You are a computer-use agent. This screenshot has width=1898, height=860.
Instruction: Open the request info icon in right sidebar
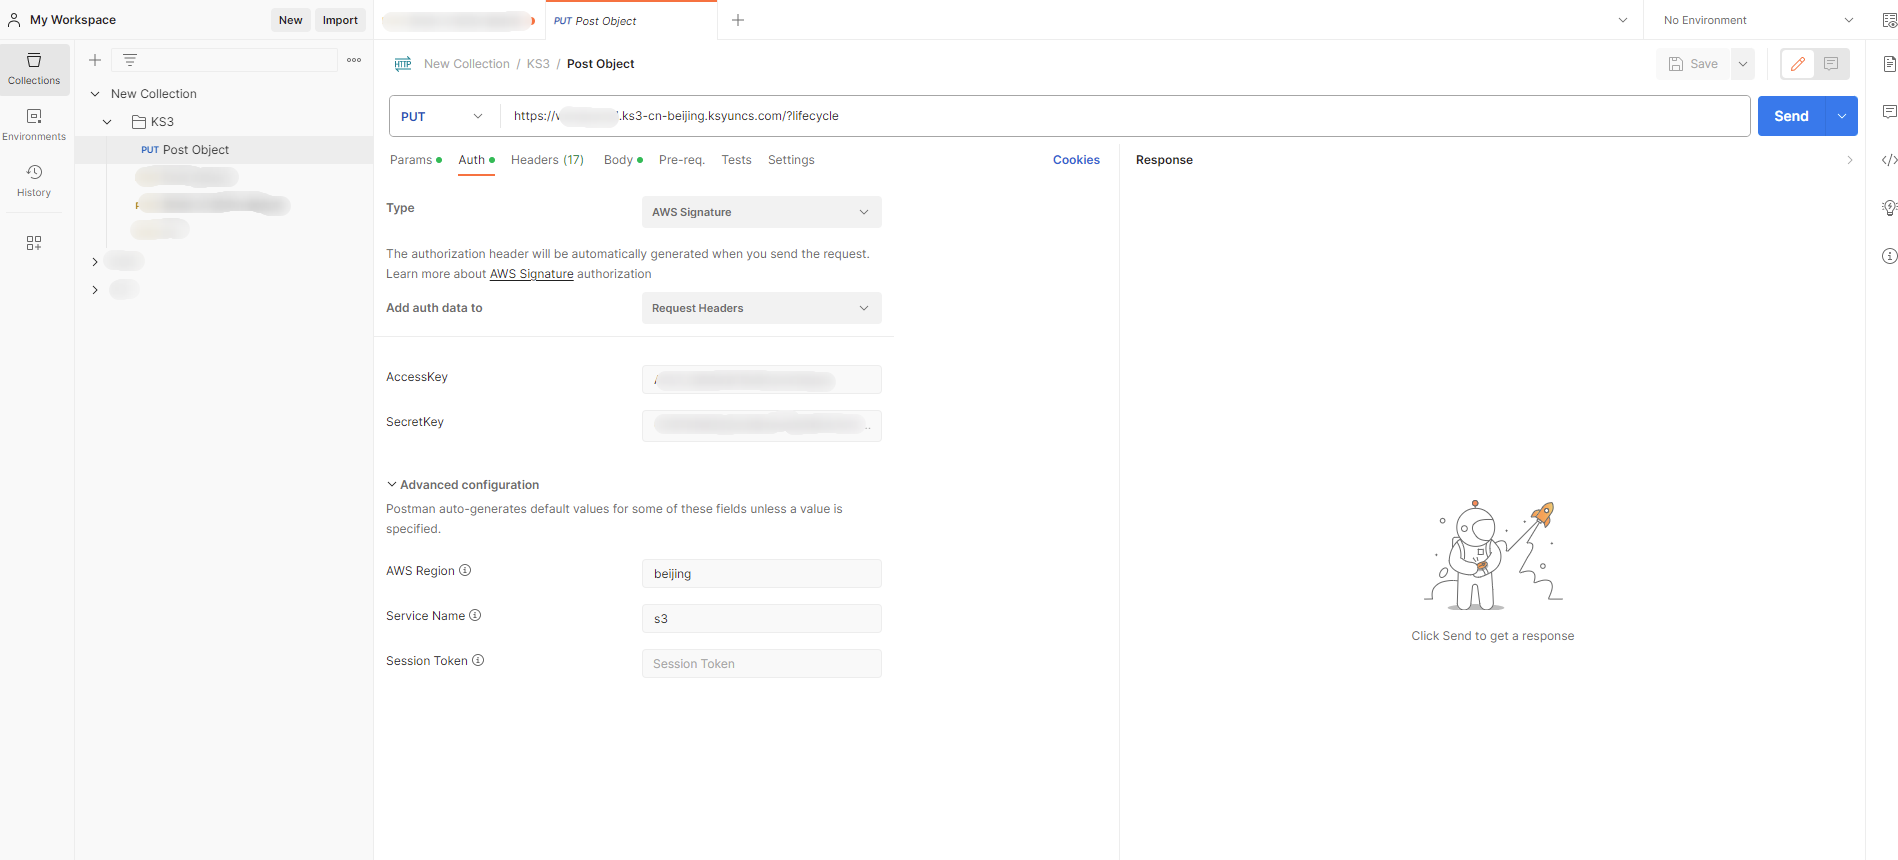(1889, 256)
